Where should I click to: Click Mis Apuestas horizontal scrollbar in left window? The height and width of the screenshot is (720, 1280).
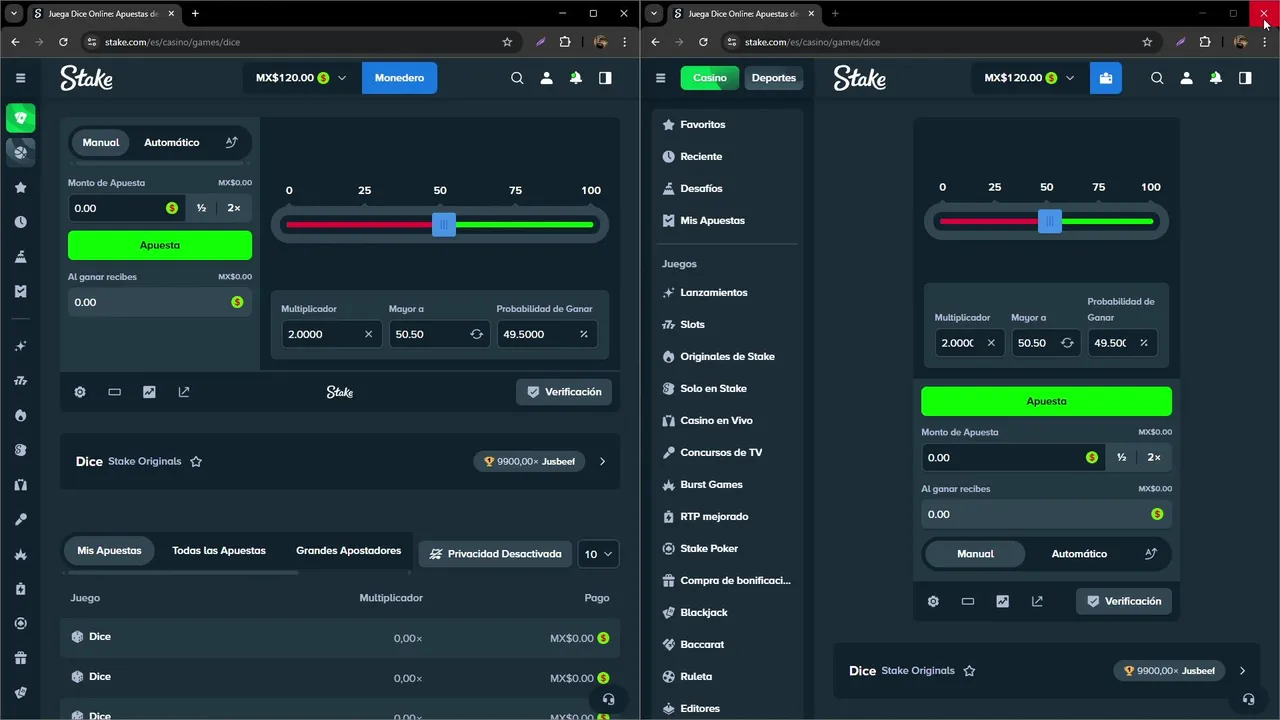click(x=182, y=572)
